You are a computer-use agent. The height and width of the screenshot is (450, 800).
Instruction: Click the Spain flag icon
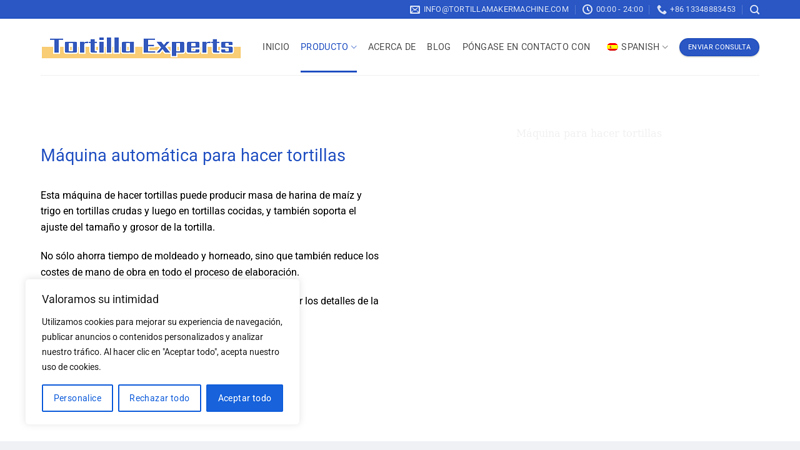point(612,47)
